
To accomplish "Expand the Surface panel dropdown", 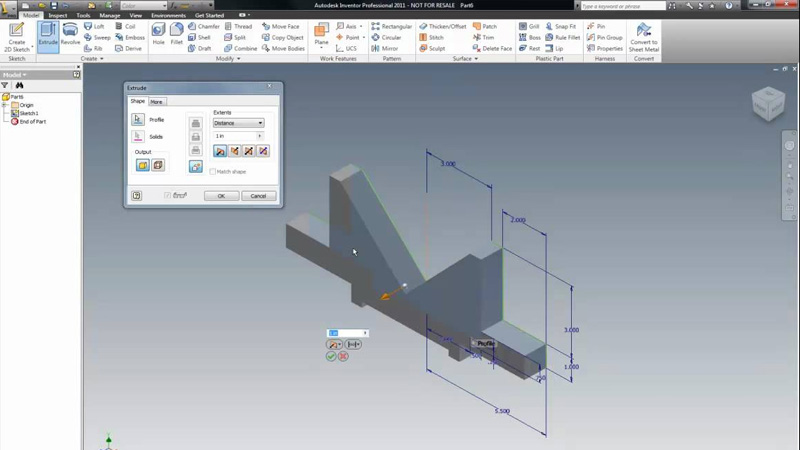I will pos(465,59).
